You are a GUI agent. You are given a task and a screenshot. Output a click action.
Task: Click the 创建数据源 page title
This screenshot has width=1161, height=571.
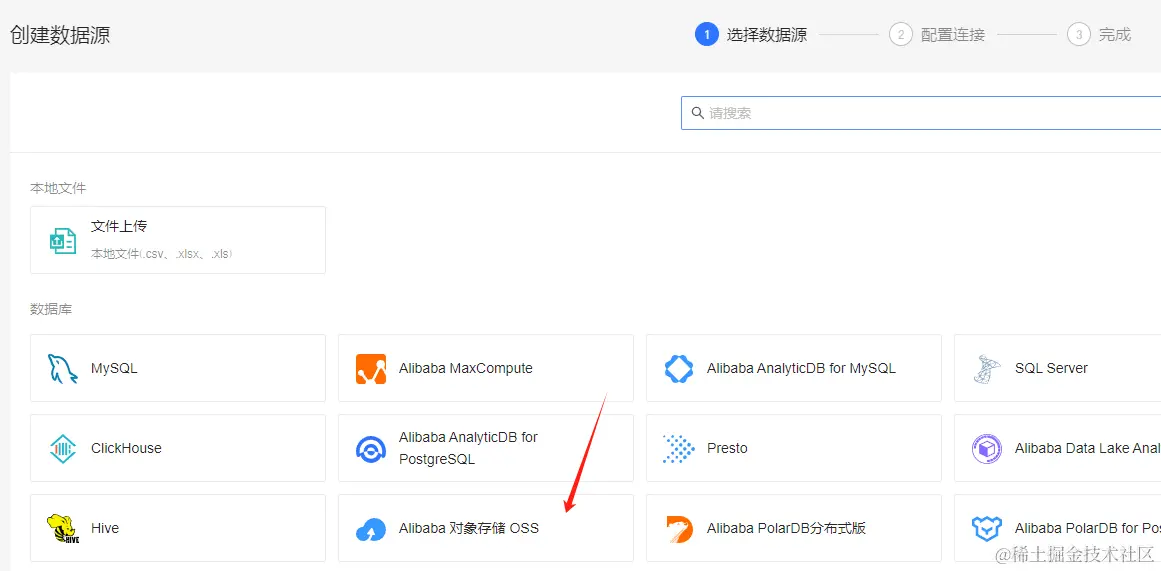tap(60, 34)
